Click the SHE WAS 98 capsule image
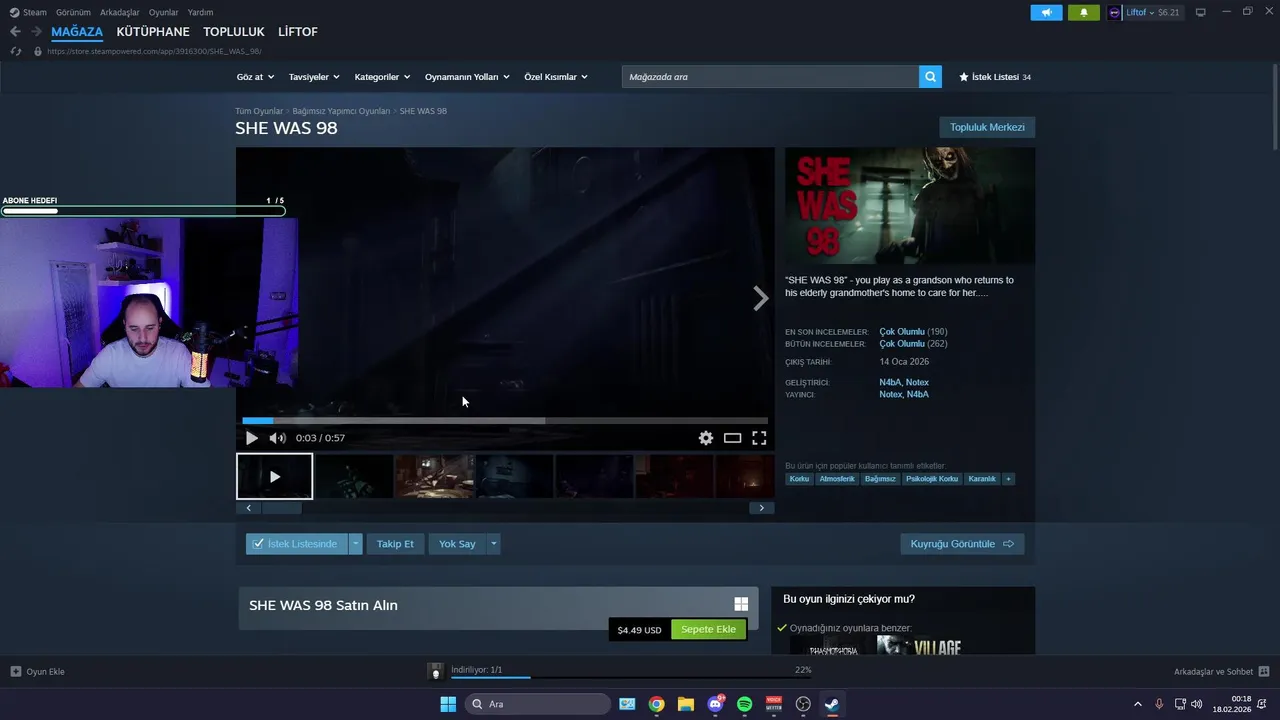 click(910, 206)
